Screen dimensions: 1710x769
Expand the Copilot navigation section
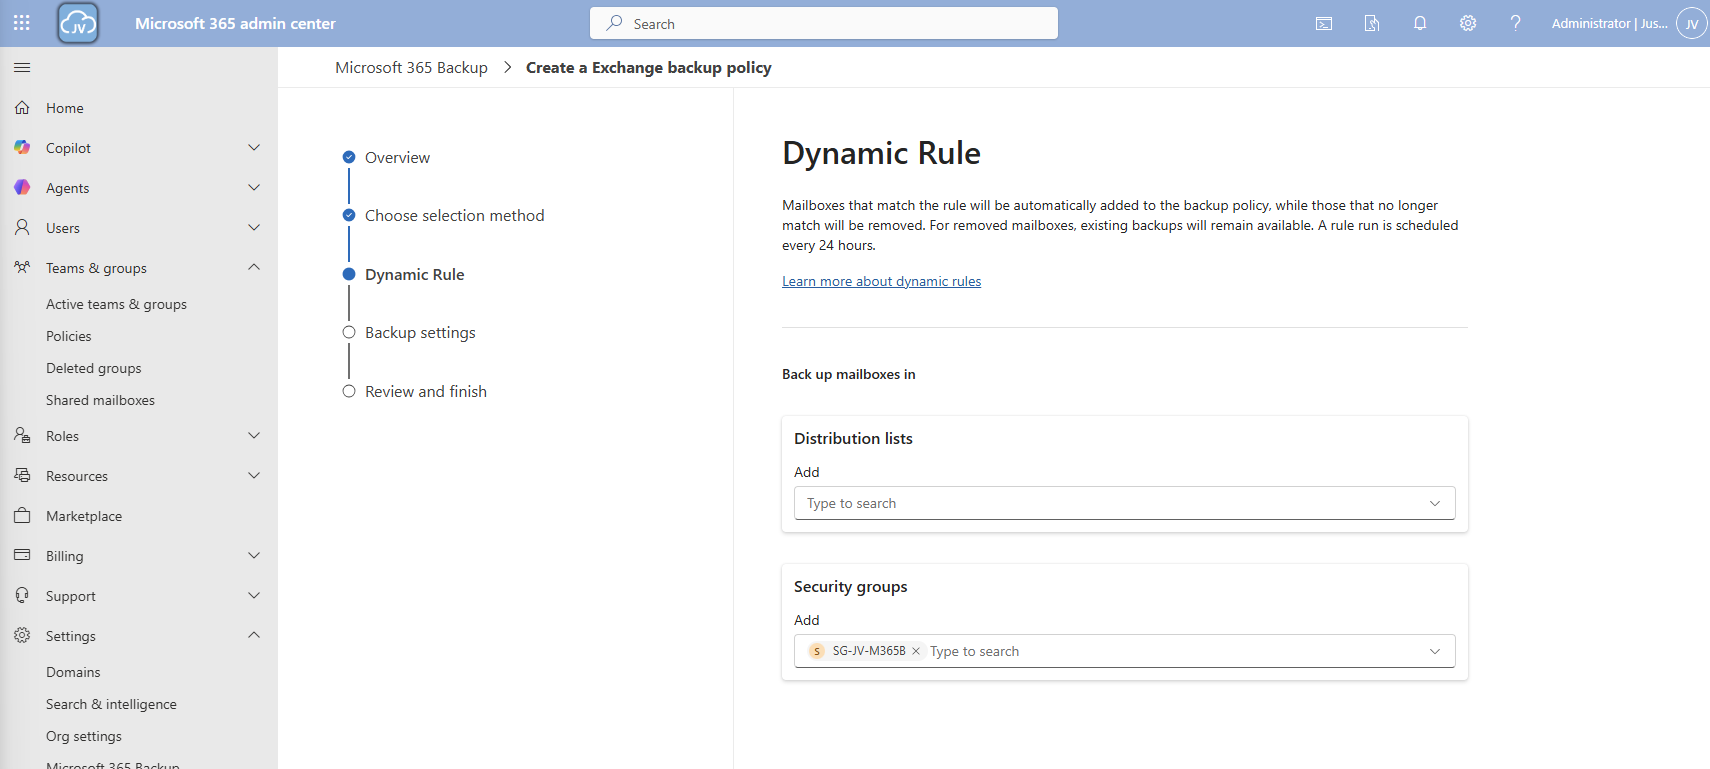pyautogui.click(x=254, y=148)
